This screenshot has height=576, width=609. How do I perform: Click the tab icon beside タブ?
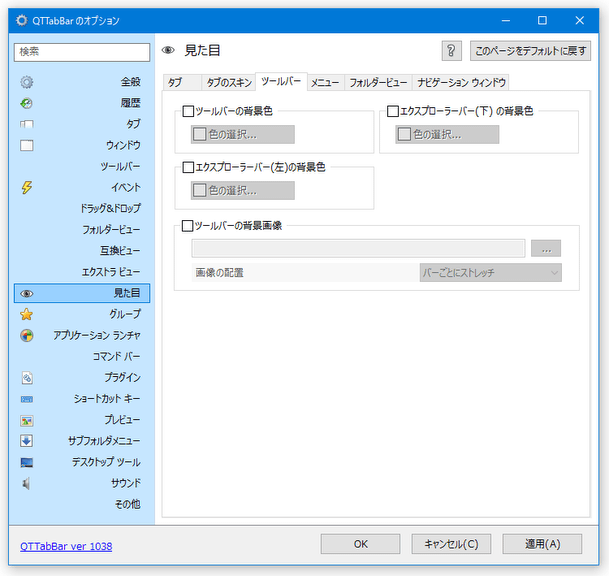[x=26, y=124]
